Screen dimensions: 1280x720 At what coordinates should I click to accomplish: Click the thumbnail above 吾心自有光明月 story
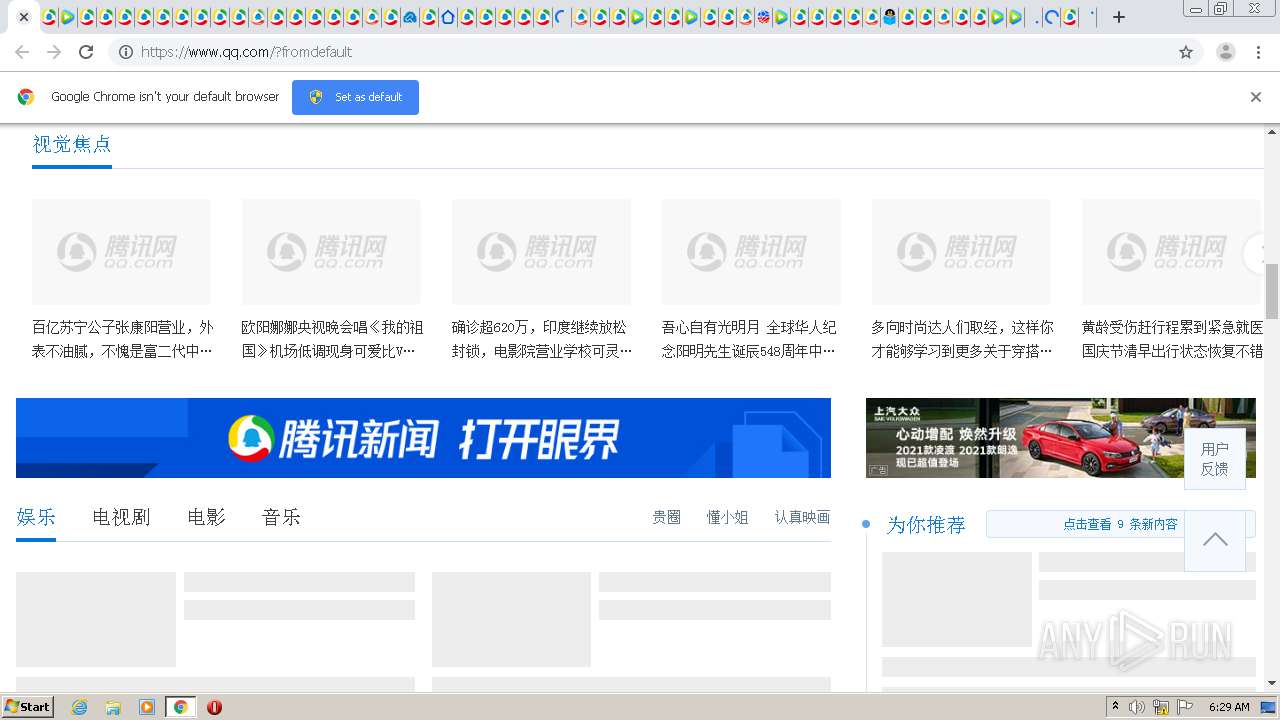(x=751, y=252)
